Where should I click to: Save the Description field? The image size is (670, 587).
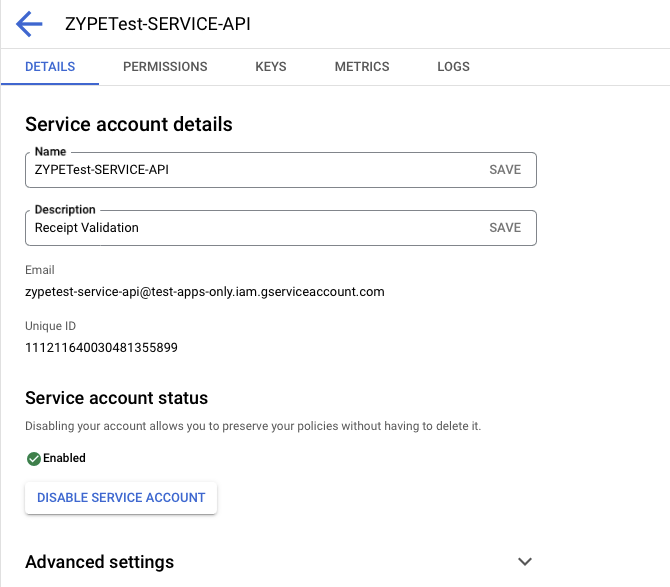coord(505,228)
